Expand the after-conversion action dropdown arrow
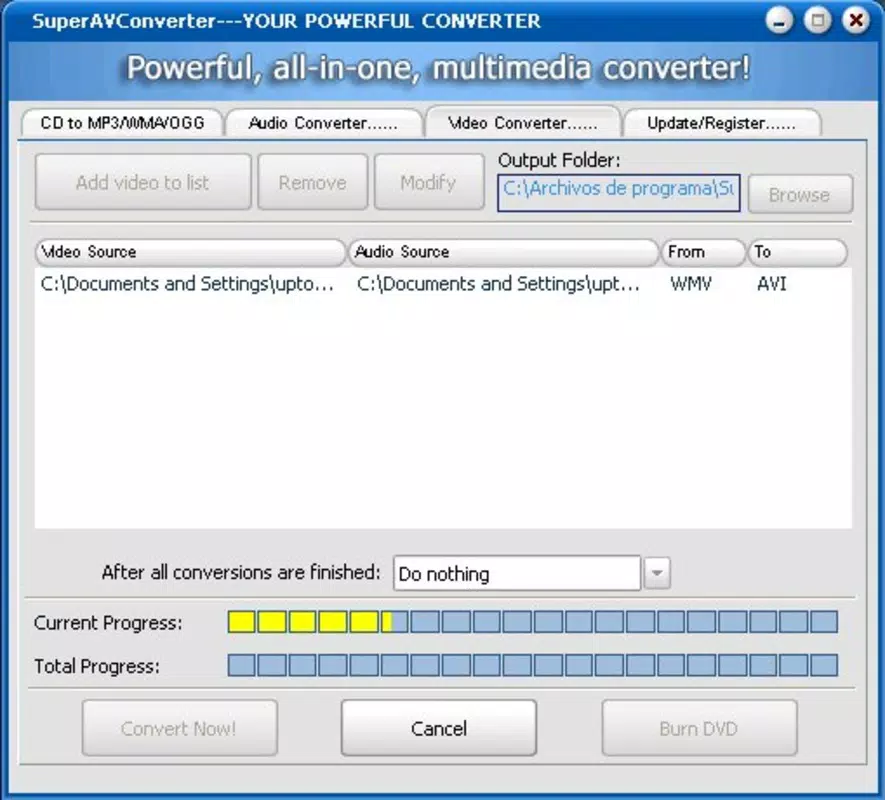 657,573
